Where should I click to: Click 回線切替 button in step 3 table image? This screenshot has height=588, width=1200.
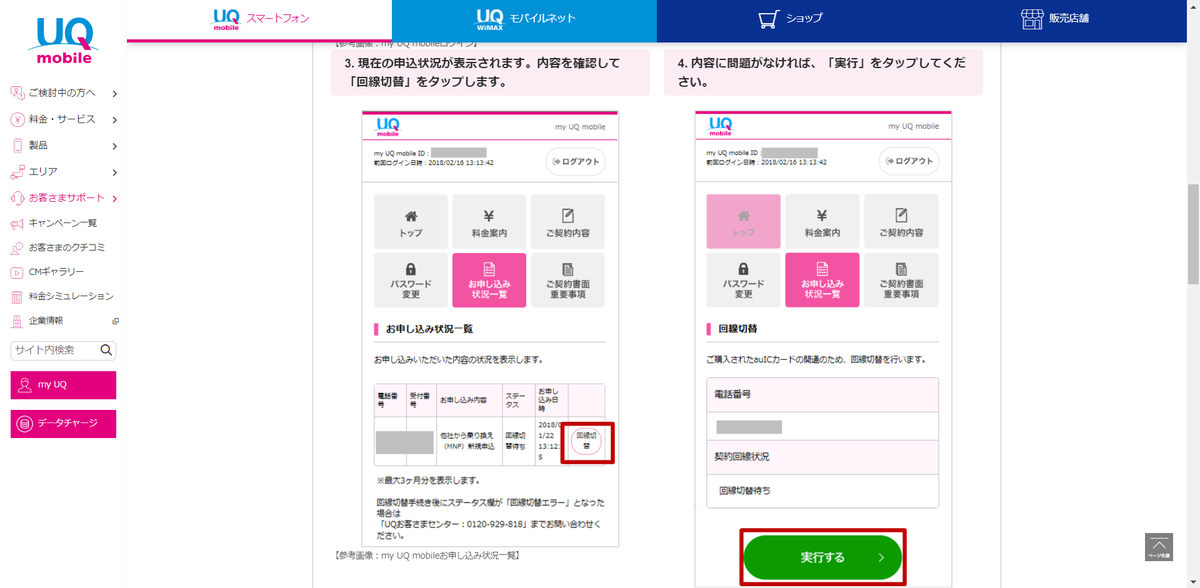[587, 441]
